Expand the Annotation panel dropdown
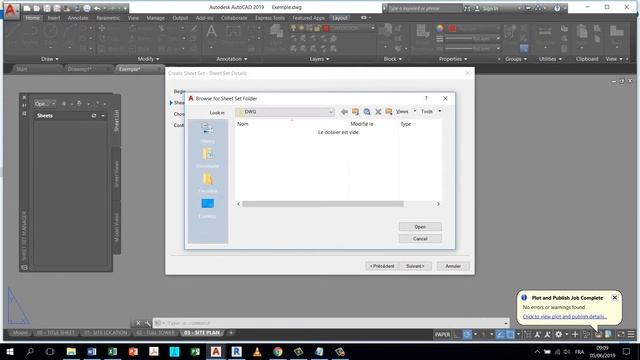The image size is (640, 360). [x=231, y=59]
